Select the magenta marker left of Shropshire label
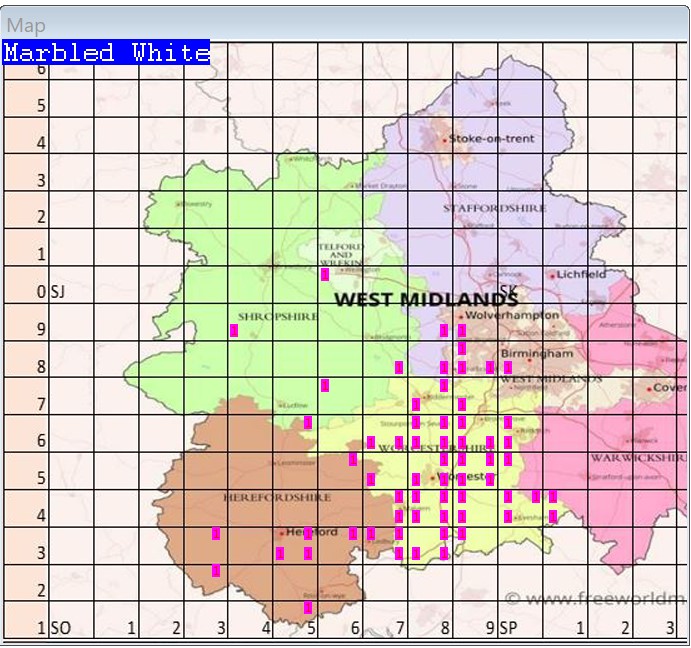 pos(234,330)
